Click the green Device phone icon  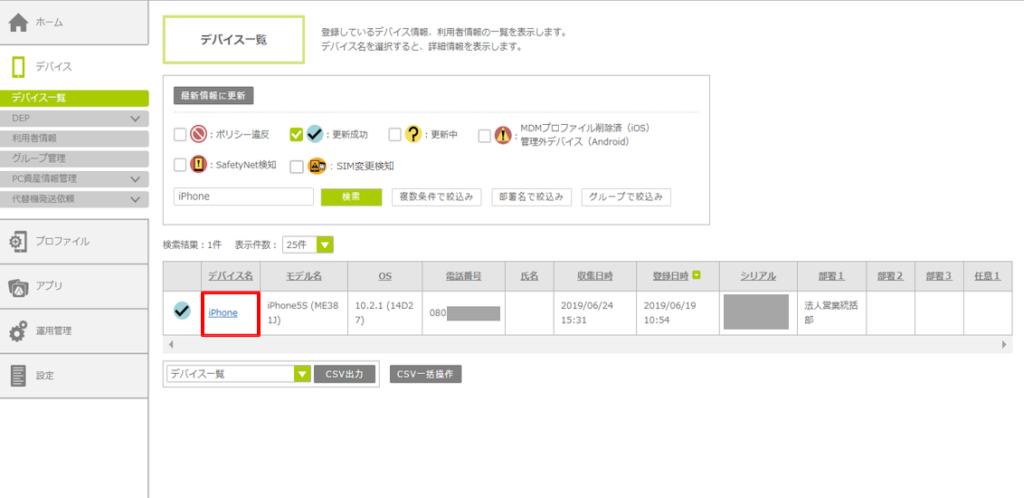[x=18, y=66]
